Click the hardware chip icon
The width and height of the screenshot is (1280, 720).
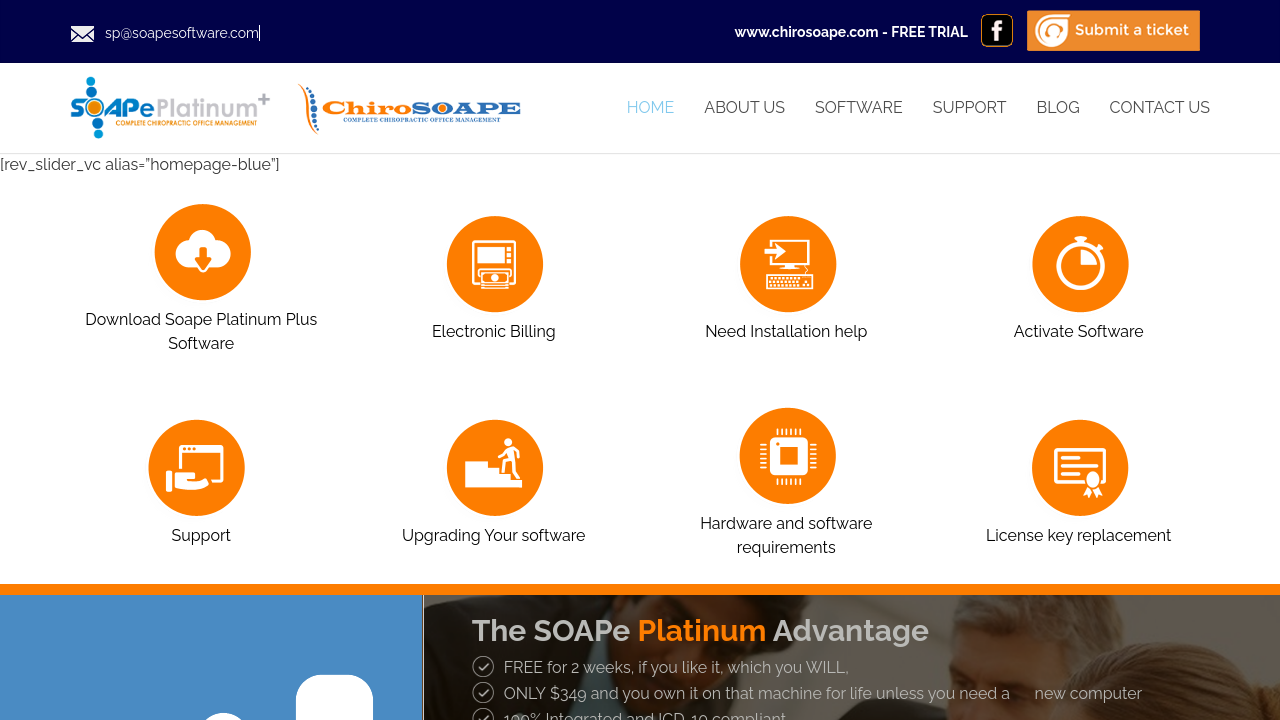(x=788, y=456)
